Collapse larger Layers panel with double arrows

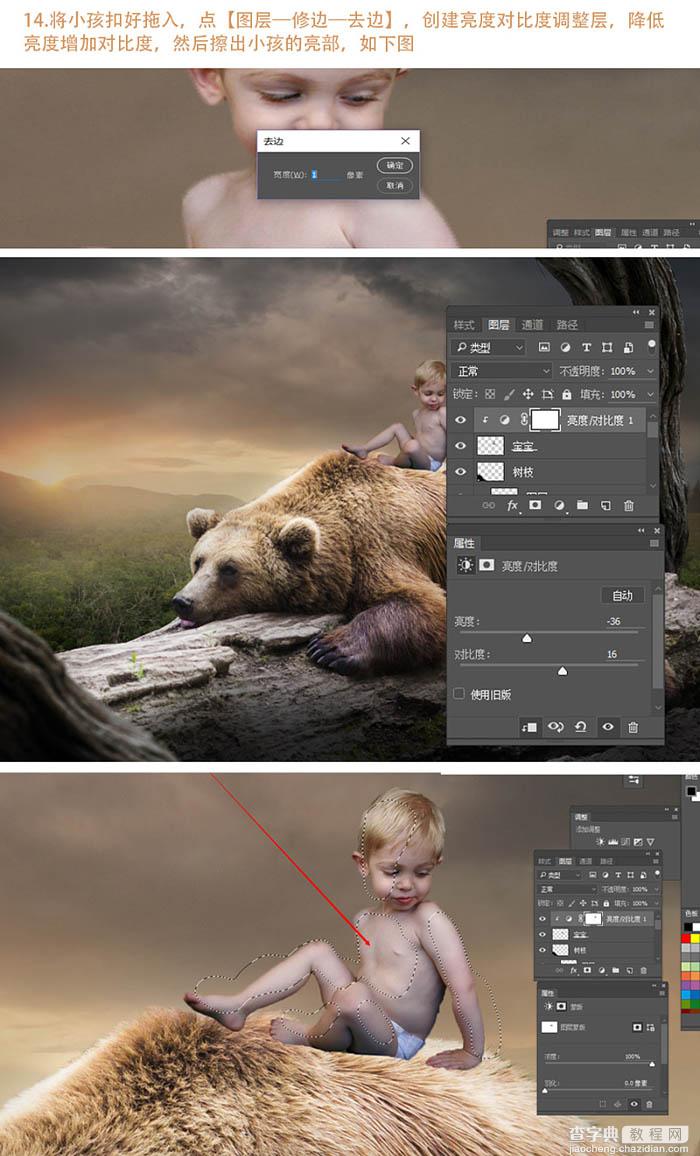click(x=637, y=313)
